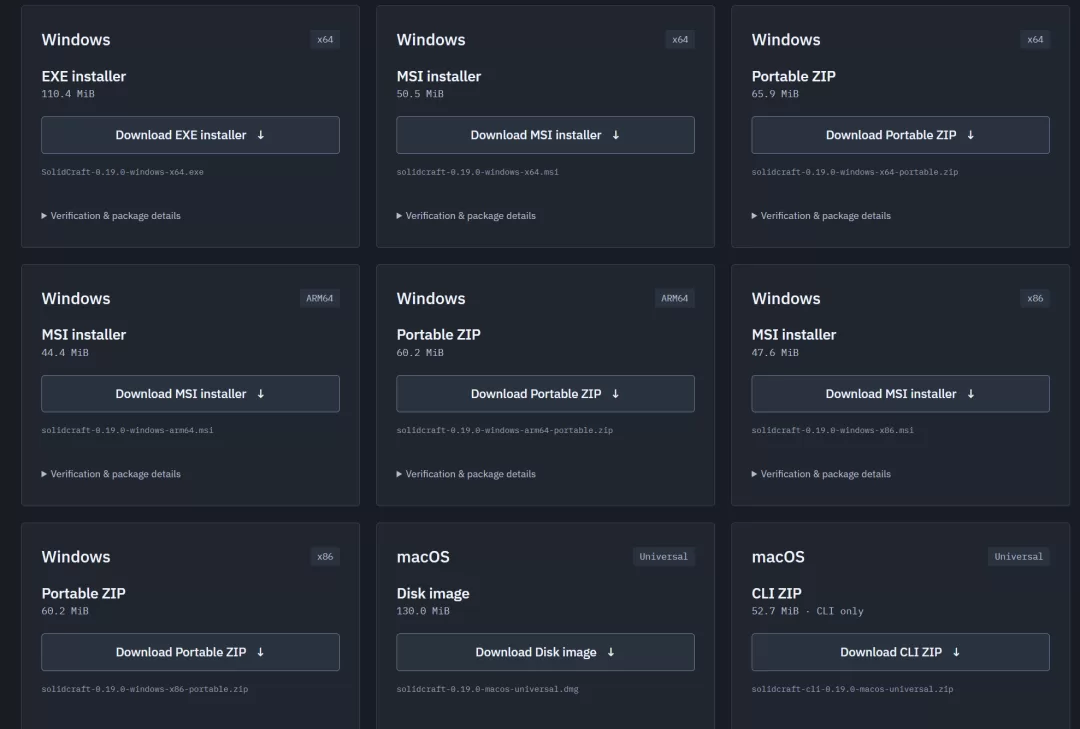
Task: Click the 65.9 MiB size text
Action: 776,94
